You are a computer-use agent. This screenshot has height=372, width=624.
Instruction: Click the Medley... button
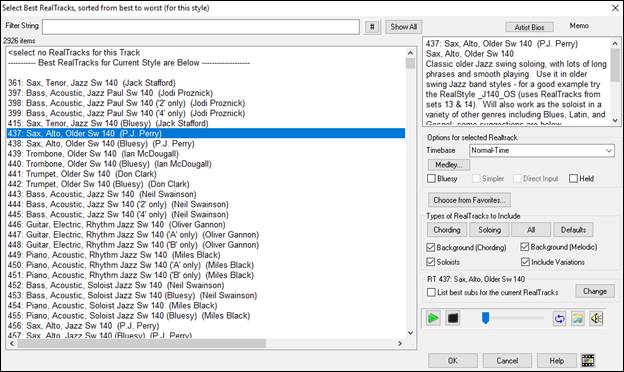(x=448, y=165)
